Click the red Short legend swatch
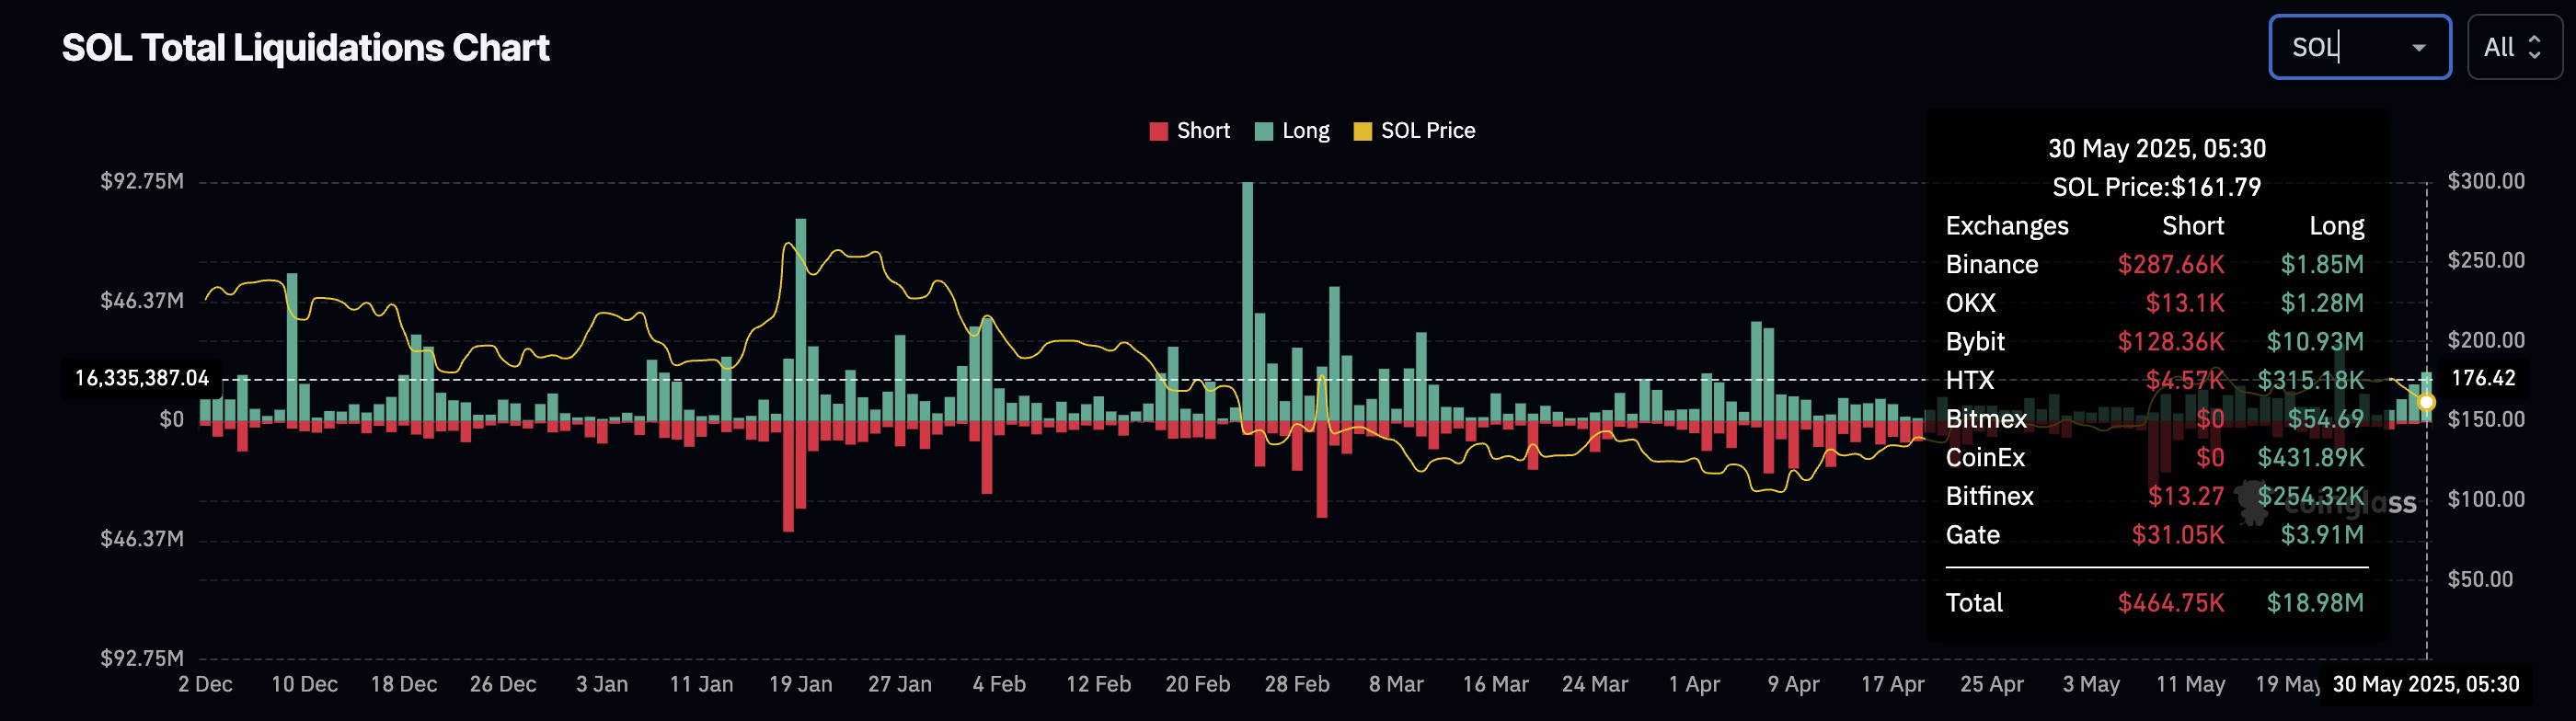The width and height of the screenshot is (2576, 721). [x=1159, y=131]
